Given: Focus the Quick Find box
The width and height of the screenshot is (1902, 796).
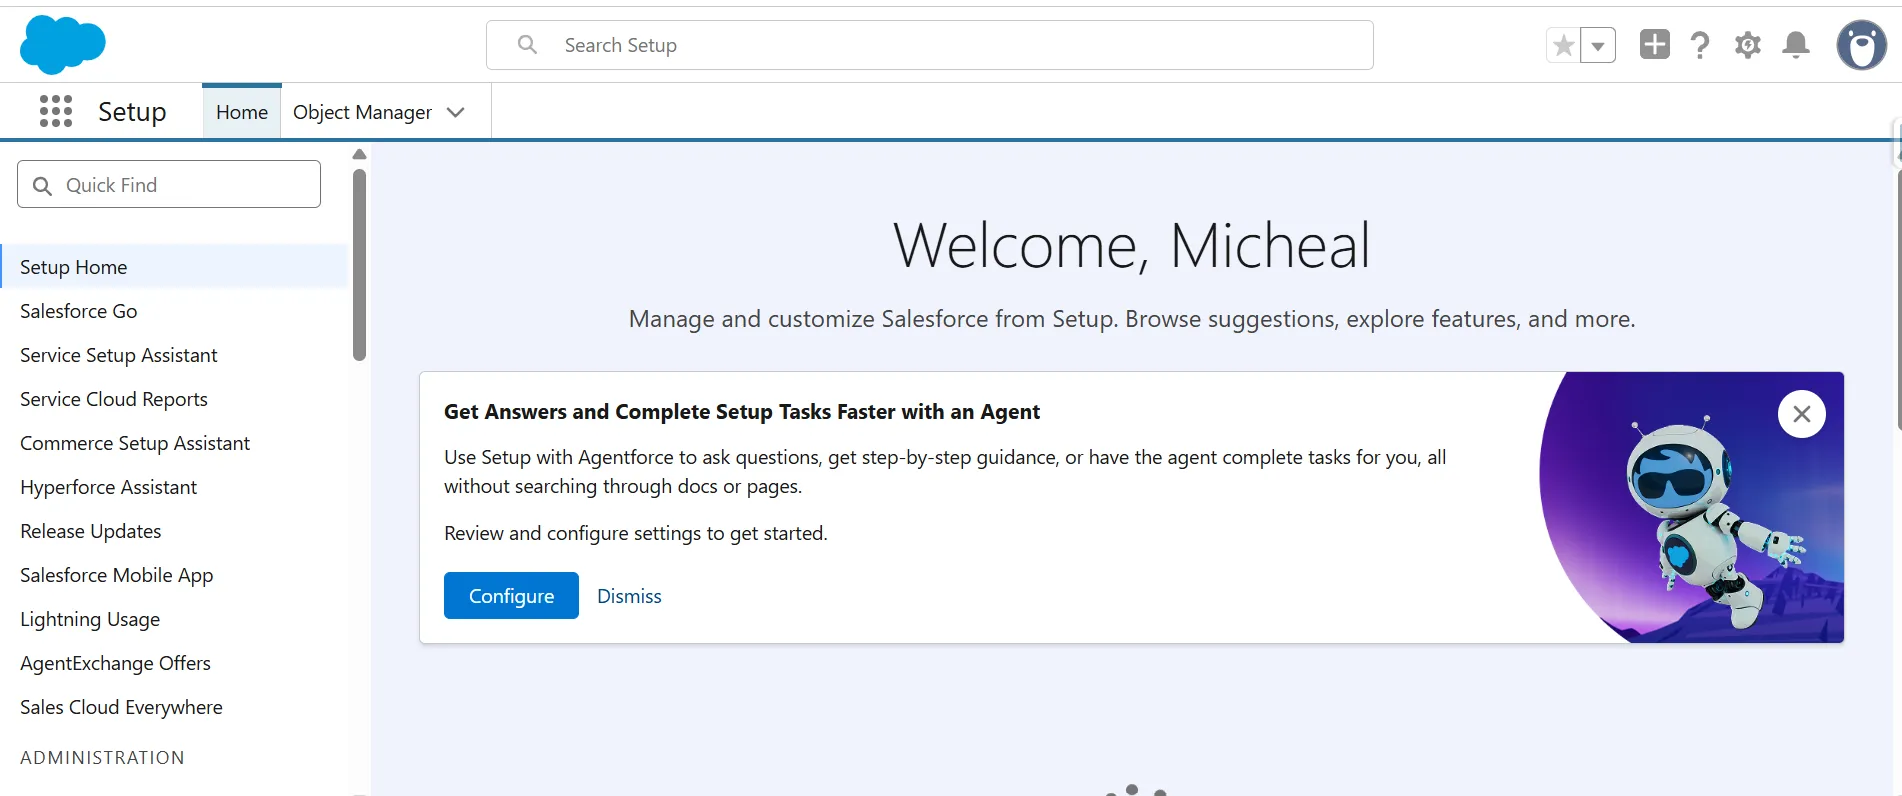Looking at the screenshot, I should (x=169, y=185).
